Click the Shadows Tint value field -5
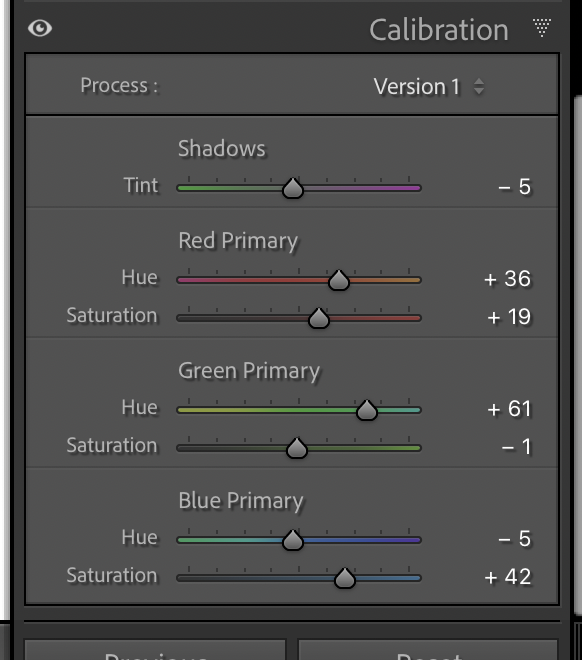The image size is (582, 660). pos(515,186)
